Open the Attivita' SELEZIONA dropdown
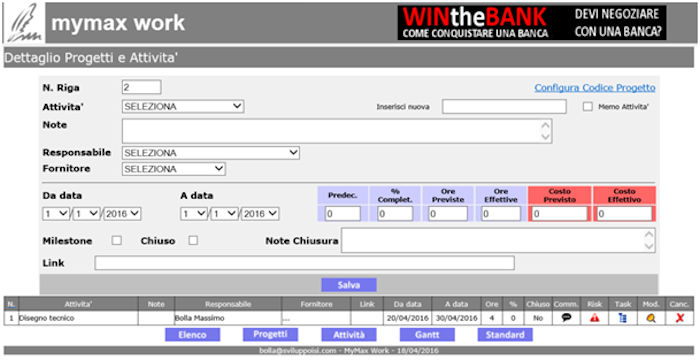Image resolution: width=700 pixels, height=360 pixels. [x=183, y=106]
